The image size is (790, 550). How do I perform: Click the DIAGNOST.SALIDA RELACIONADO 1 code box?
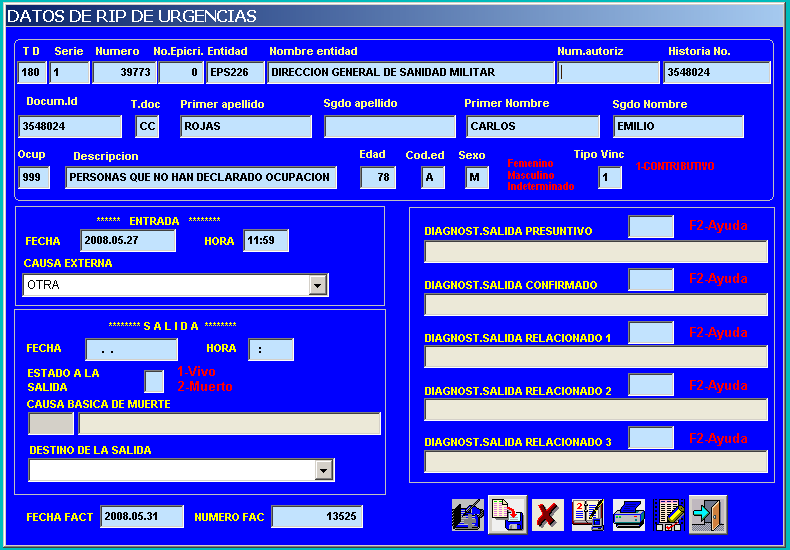(651, 333)
